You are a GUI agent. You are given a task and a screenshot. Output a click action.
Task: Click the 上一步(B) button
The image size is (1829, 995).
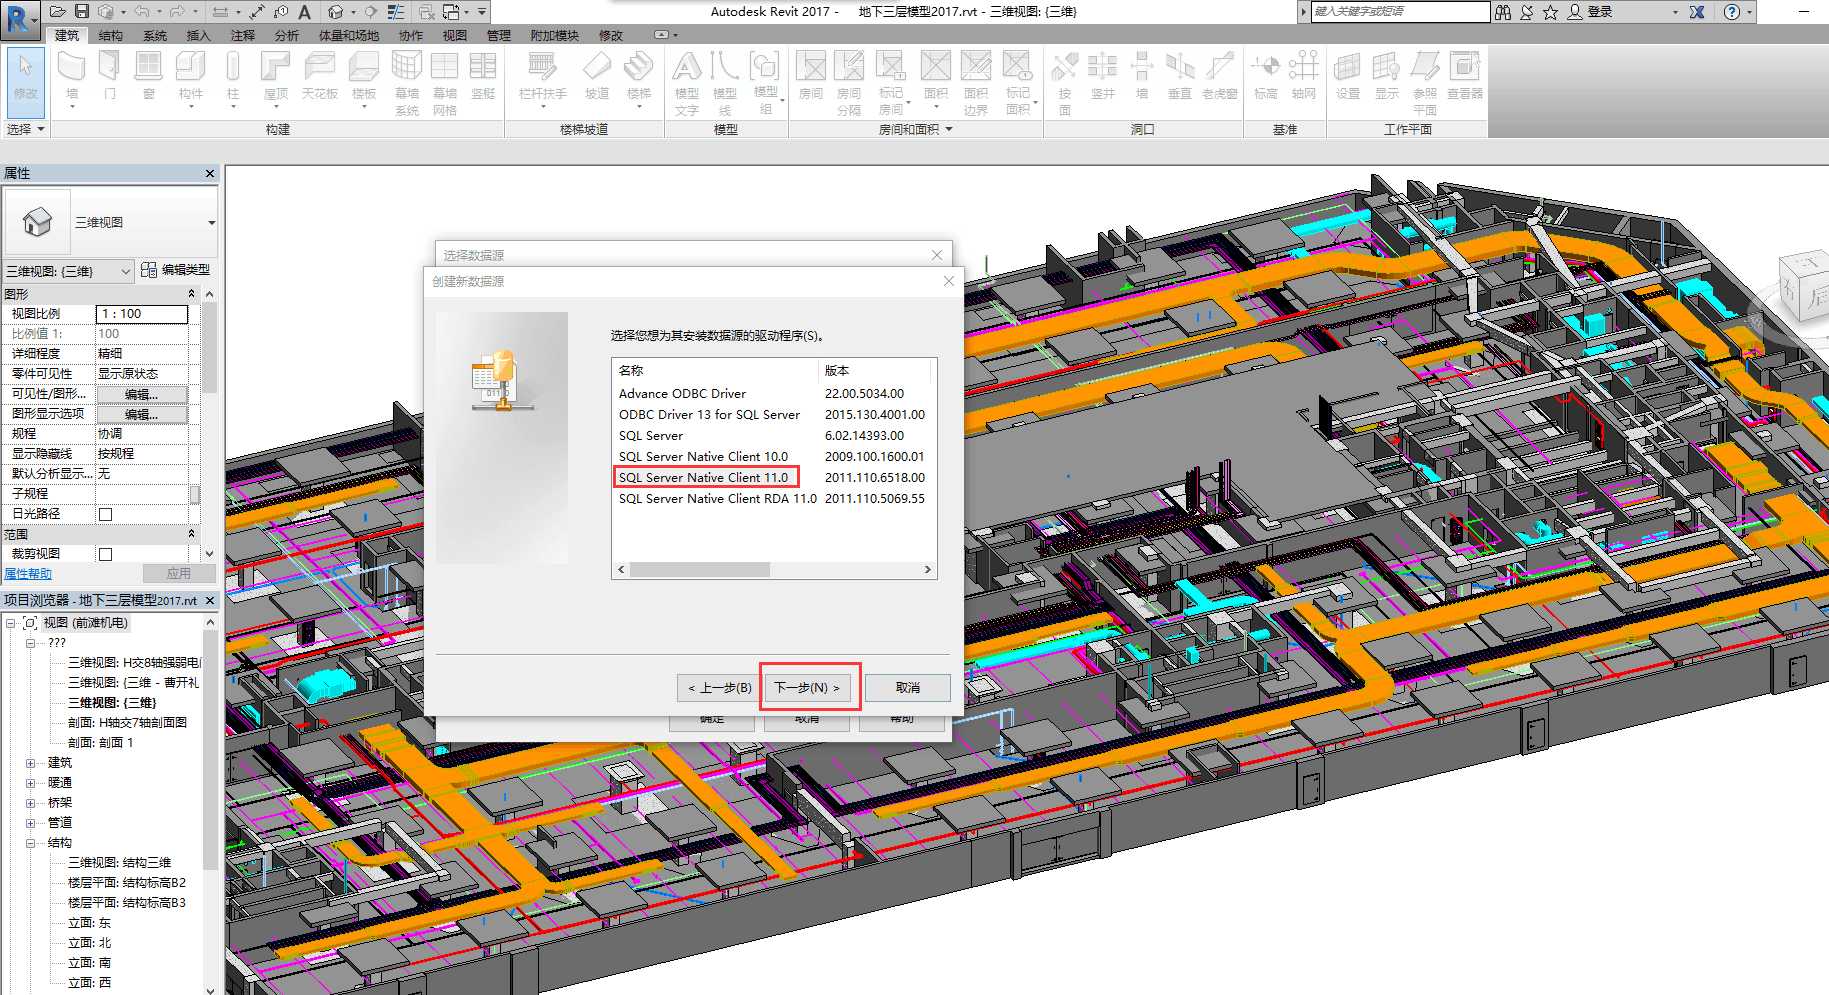(720, 687)
